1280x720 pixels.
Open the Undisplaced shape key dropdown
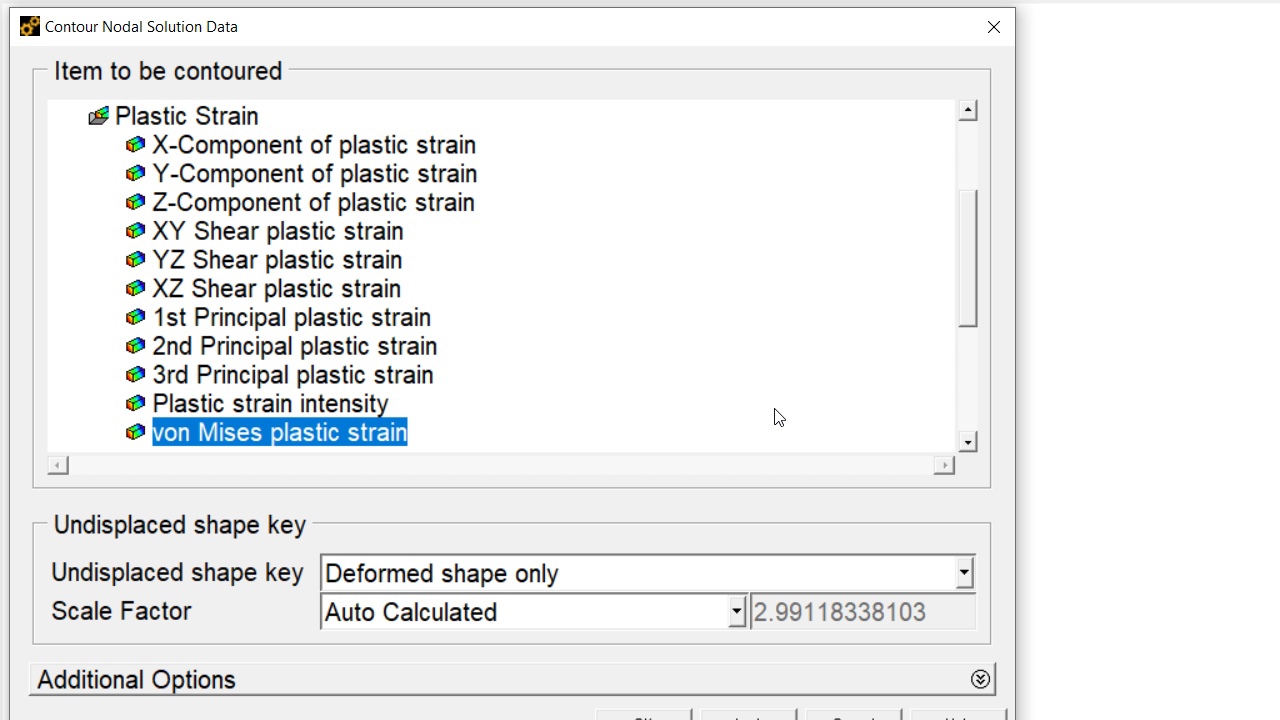click(963, 573)
